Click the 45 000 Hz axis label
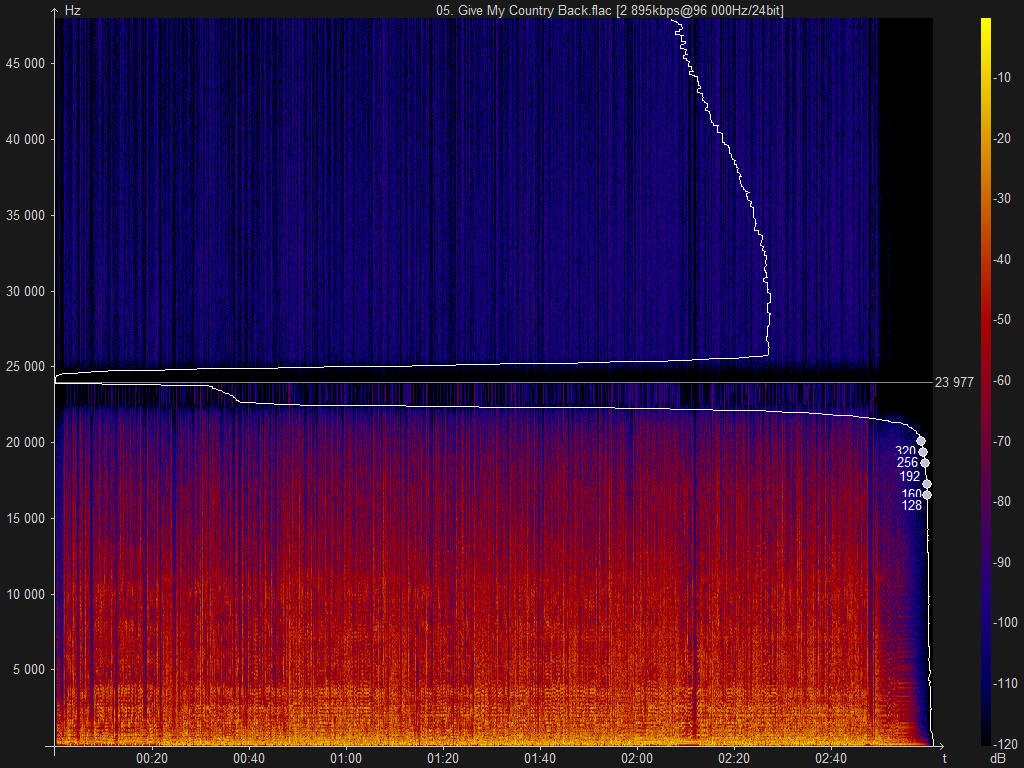 click(25, 63)
